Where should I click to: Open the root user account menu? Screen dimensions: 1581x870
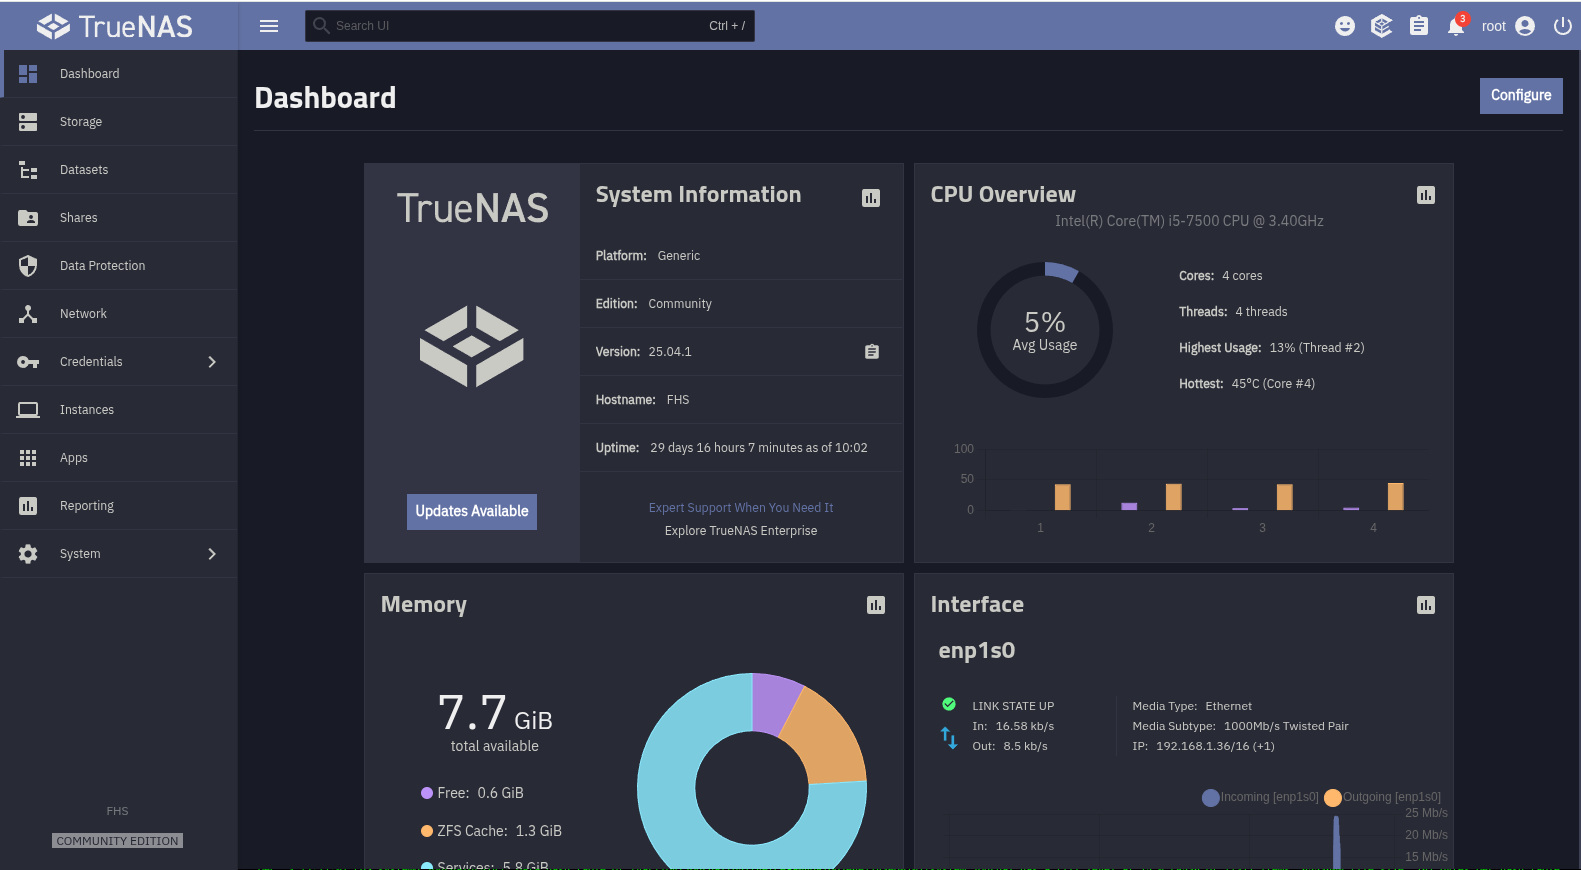point(1508,26)
